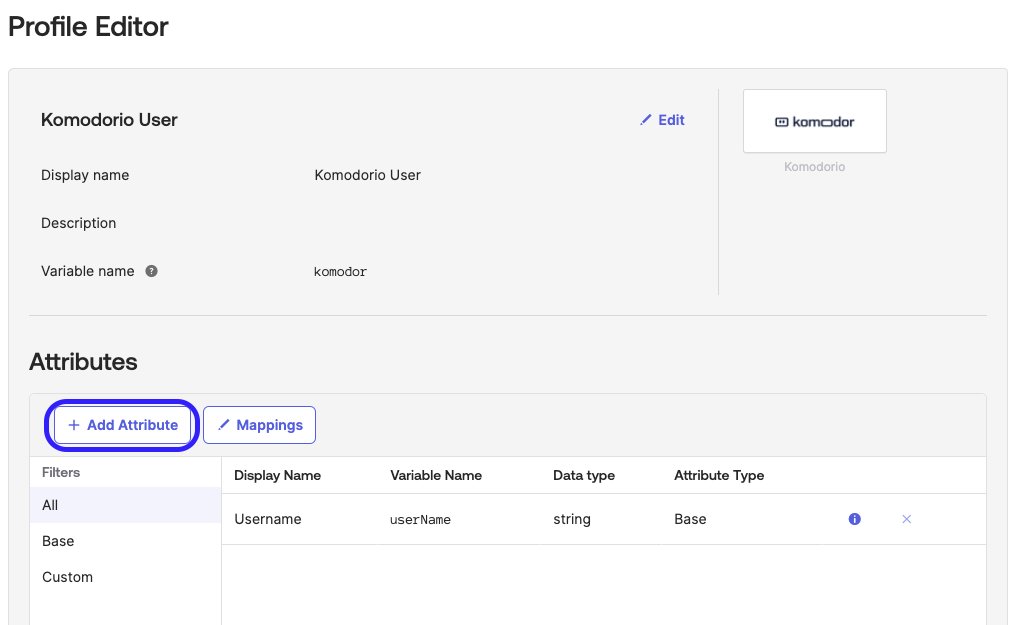Screen dimensions: 1017x625
Task: Click the string data type cell
Action: click(572, 519)
